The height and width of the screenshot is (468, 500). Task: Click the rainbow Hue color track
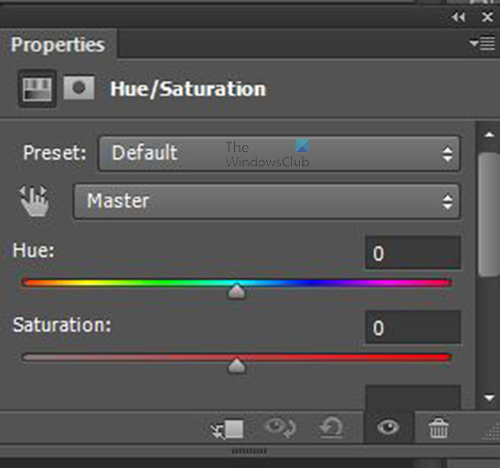tap(237, 283)
